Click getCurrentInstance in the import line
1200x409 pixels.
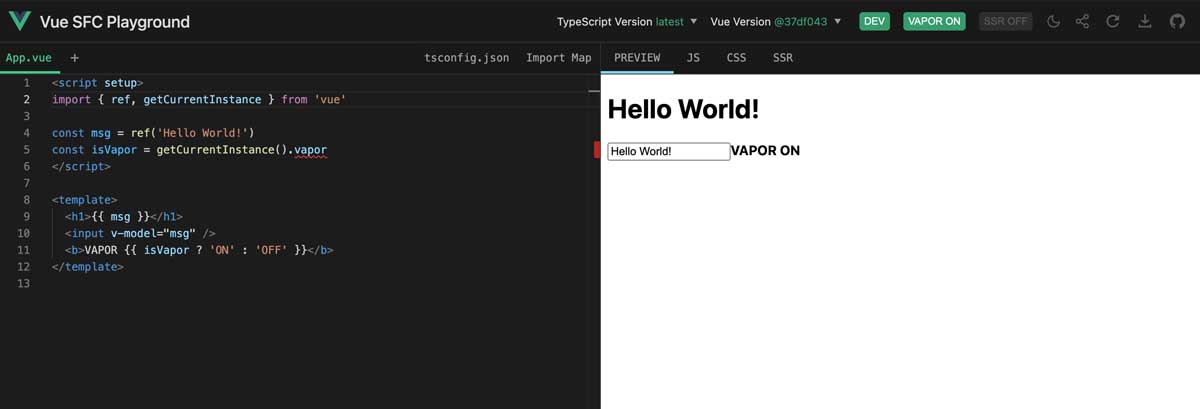(201, 99)
